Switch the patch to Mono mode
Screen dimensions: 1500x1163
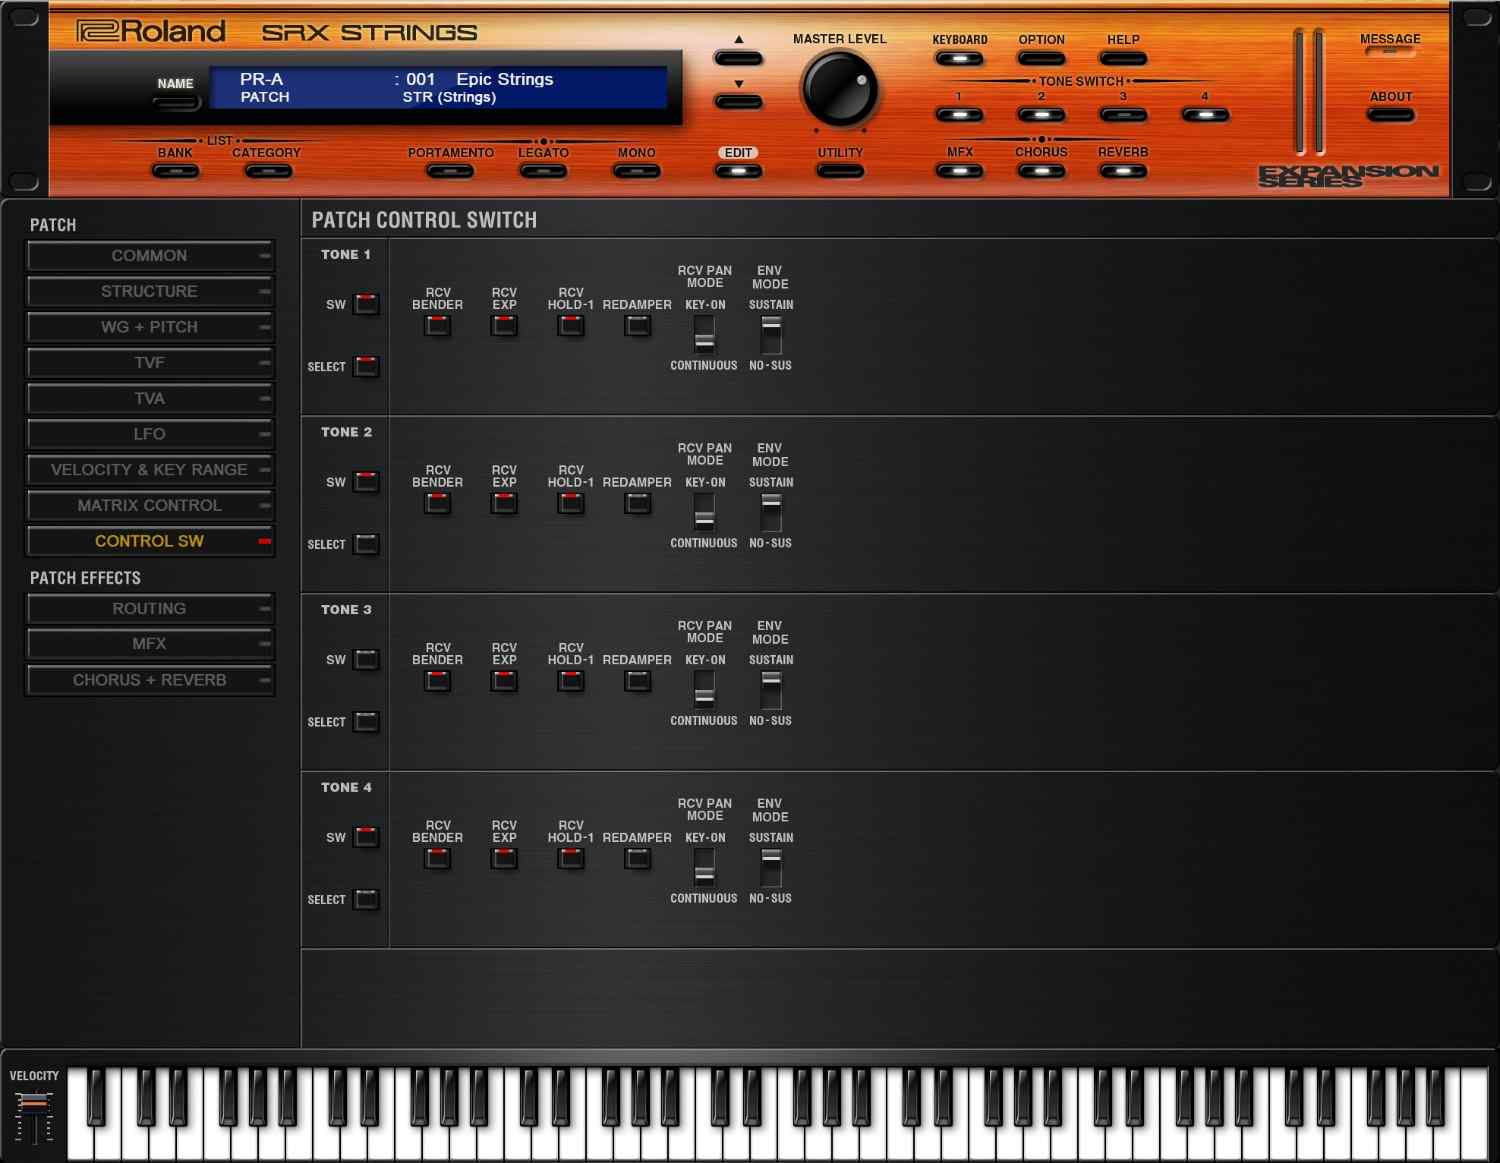tap(637, 170)
